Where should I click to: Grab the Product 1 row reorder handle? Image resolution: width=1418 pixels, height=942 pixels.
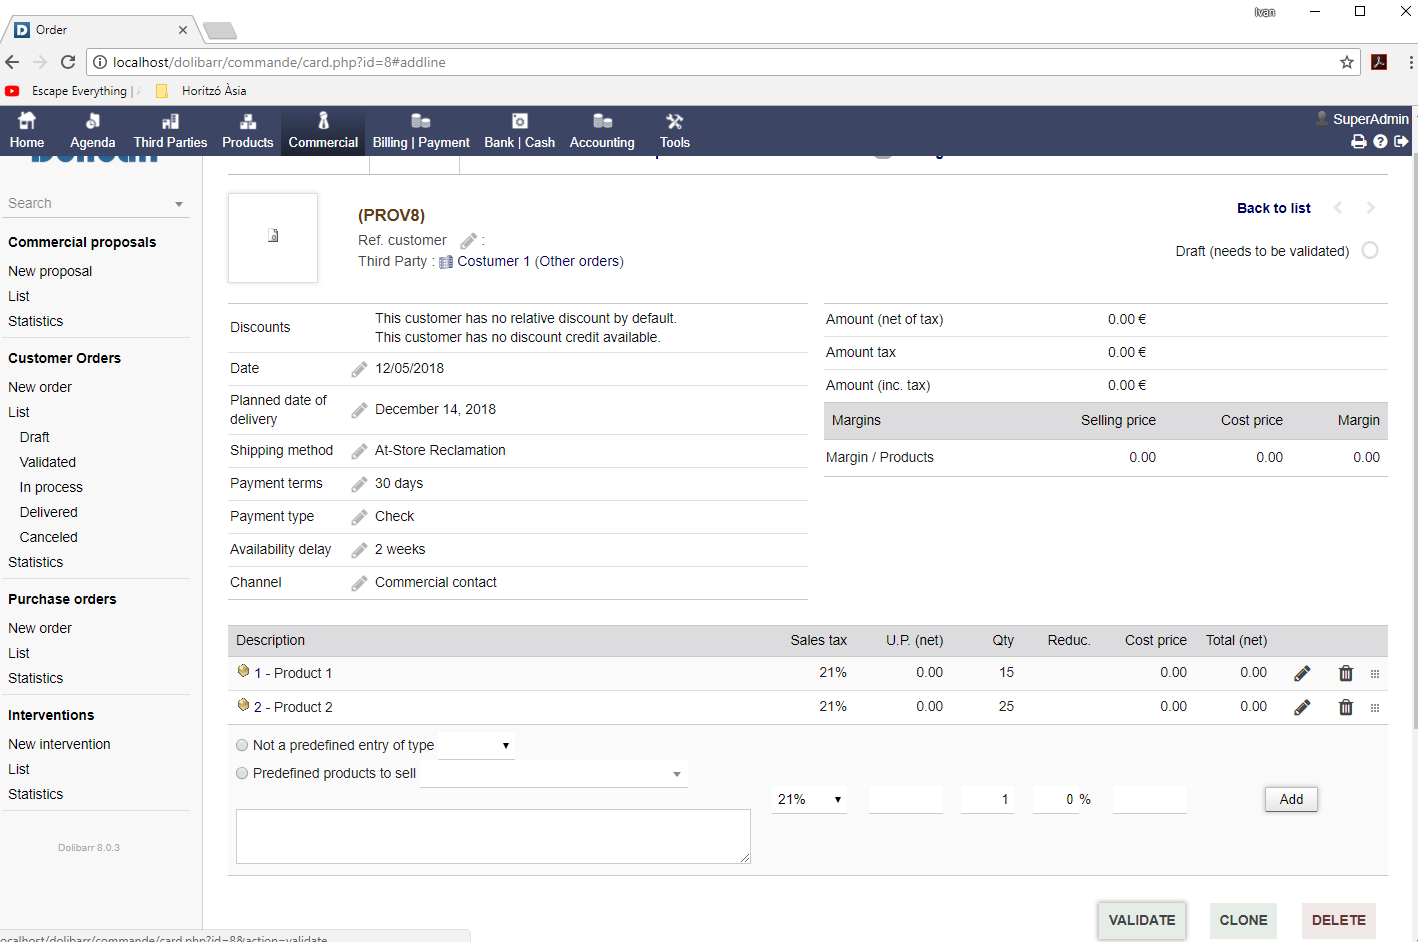pos(1375,674)
